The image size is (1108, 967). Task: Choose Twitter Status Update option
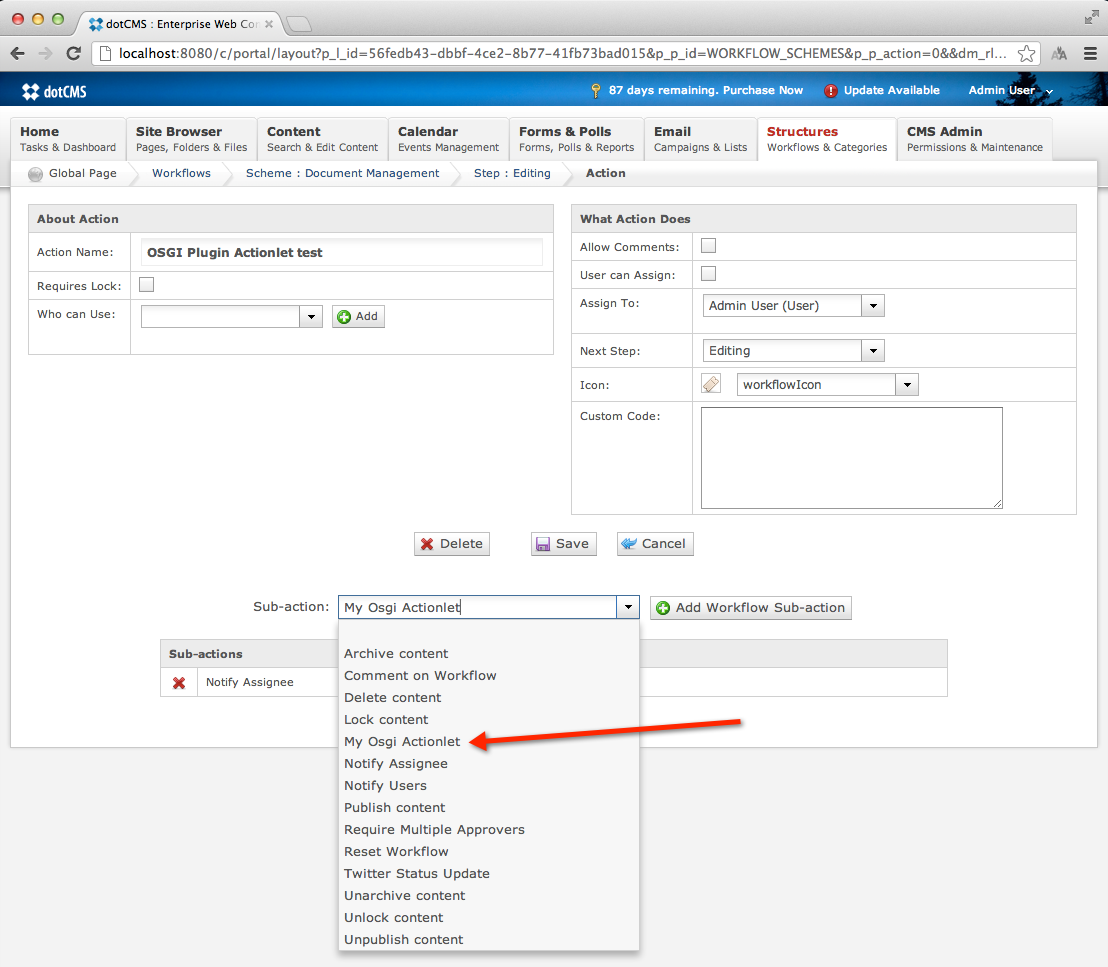(417, 874)
